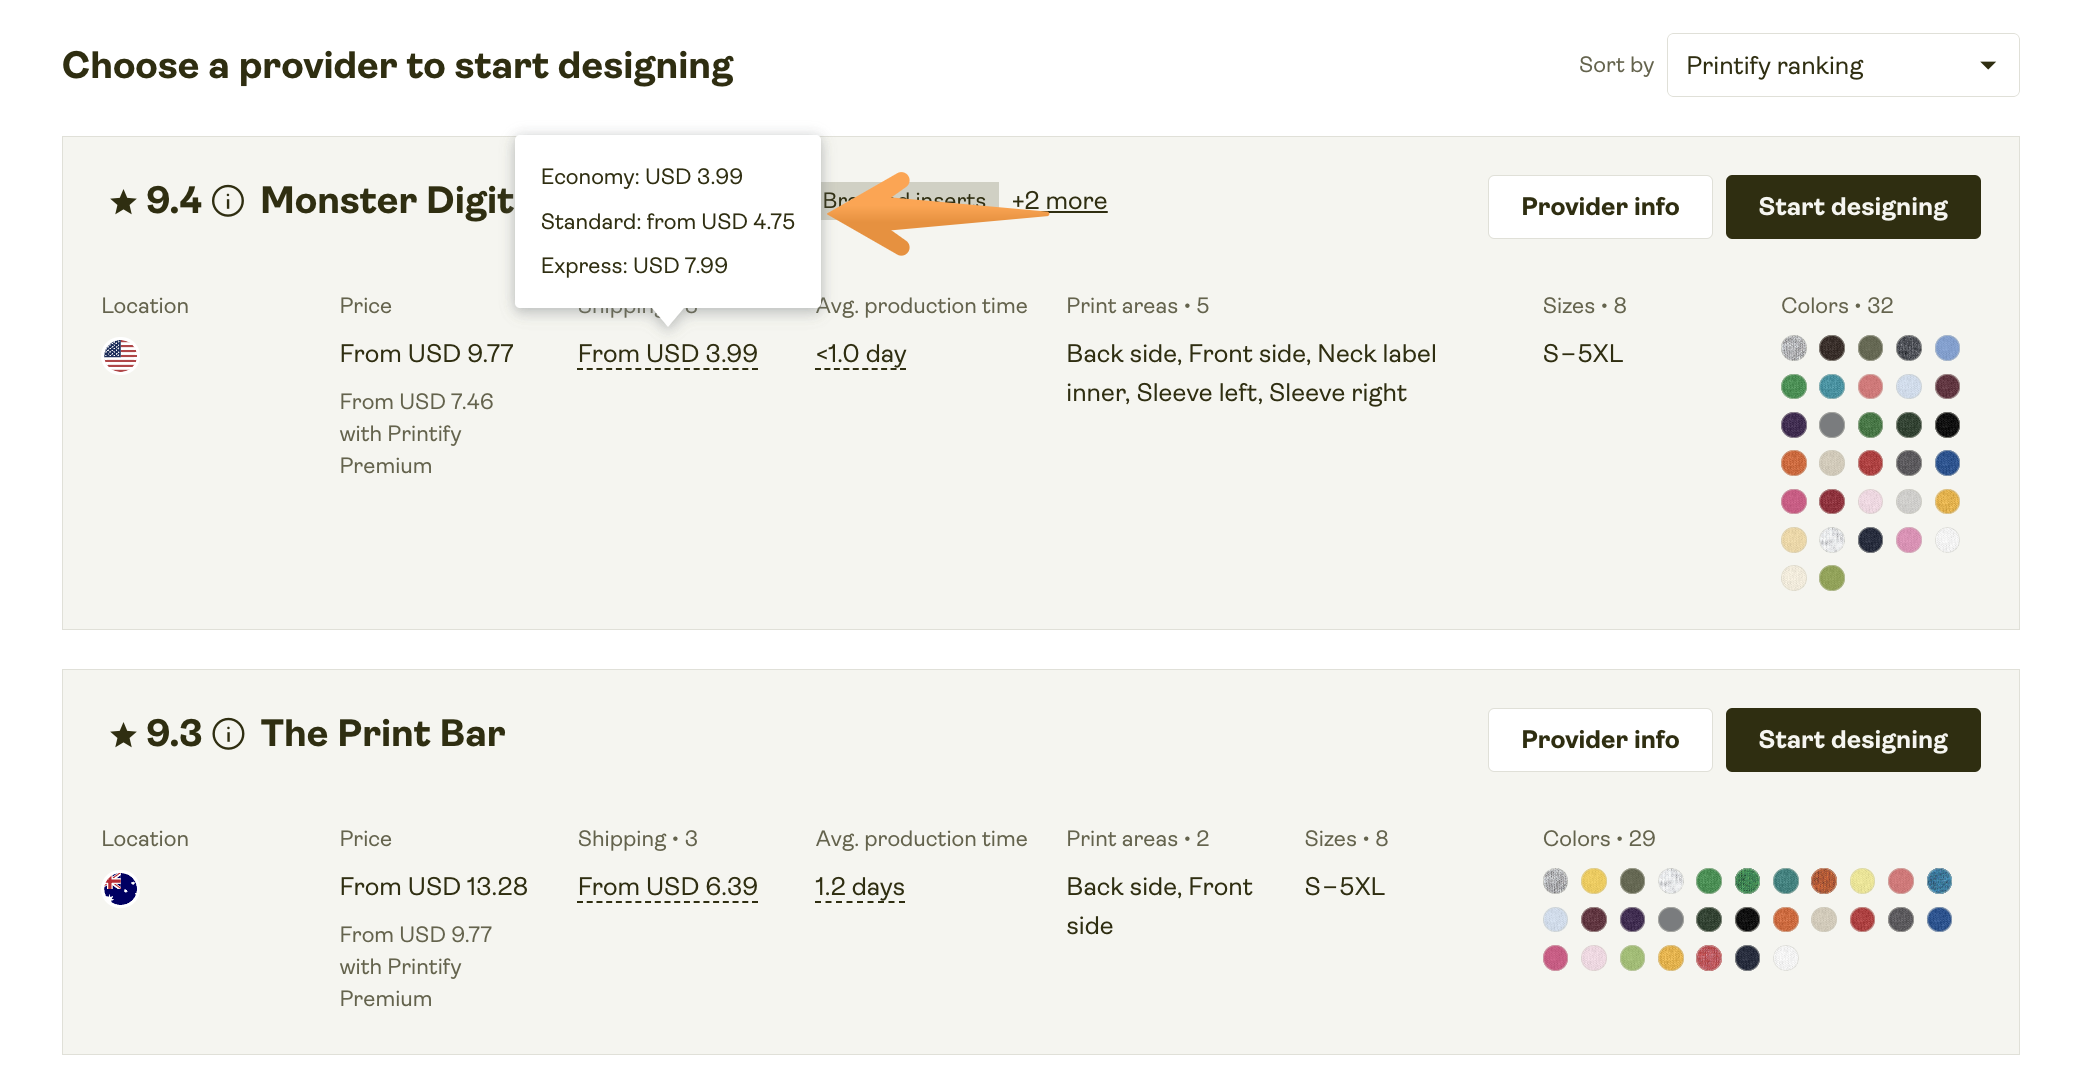2092x1084 pixels.
Task: Select salmon pink swatch in The Print Bar colors
Action: pyautogui.click(x=1900, y=881)
